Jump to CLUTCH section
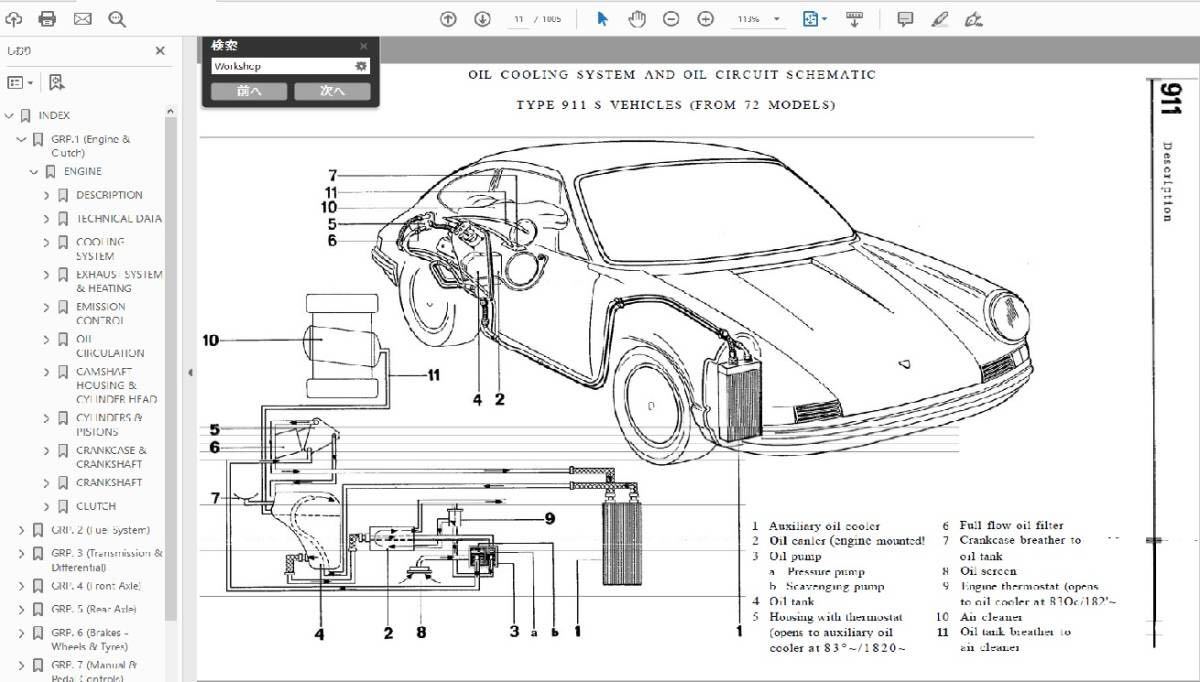Screen dimensions: 1200x682 [96, 506]
